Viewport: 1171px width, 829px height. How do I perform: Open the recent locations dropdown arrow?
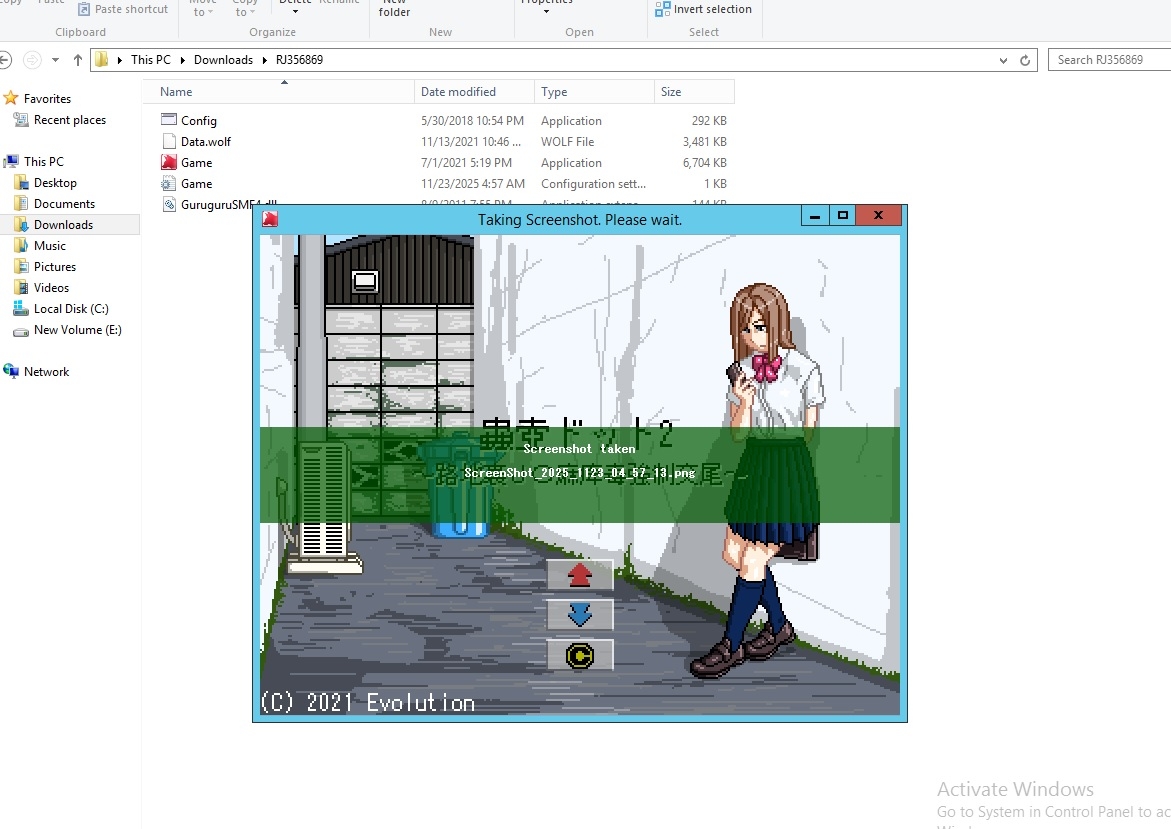pyautogui.click(x=55, y=60)
